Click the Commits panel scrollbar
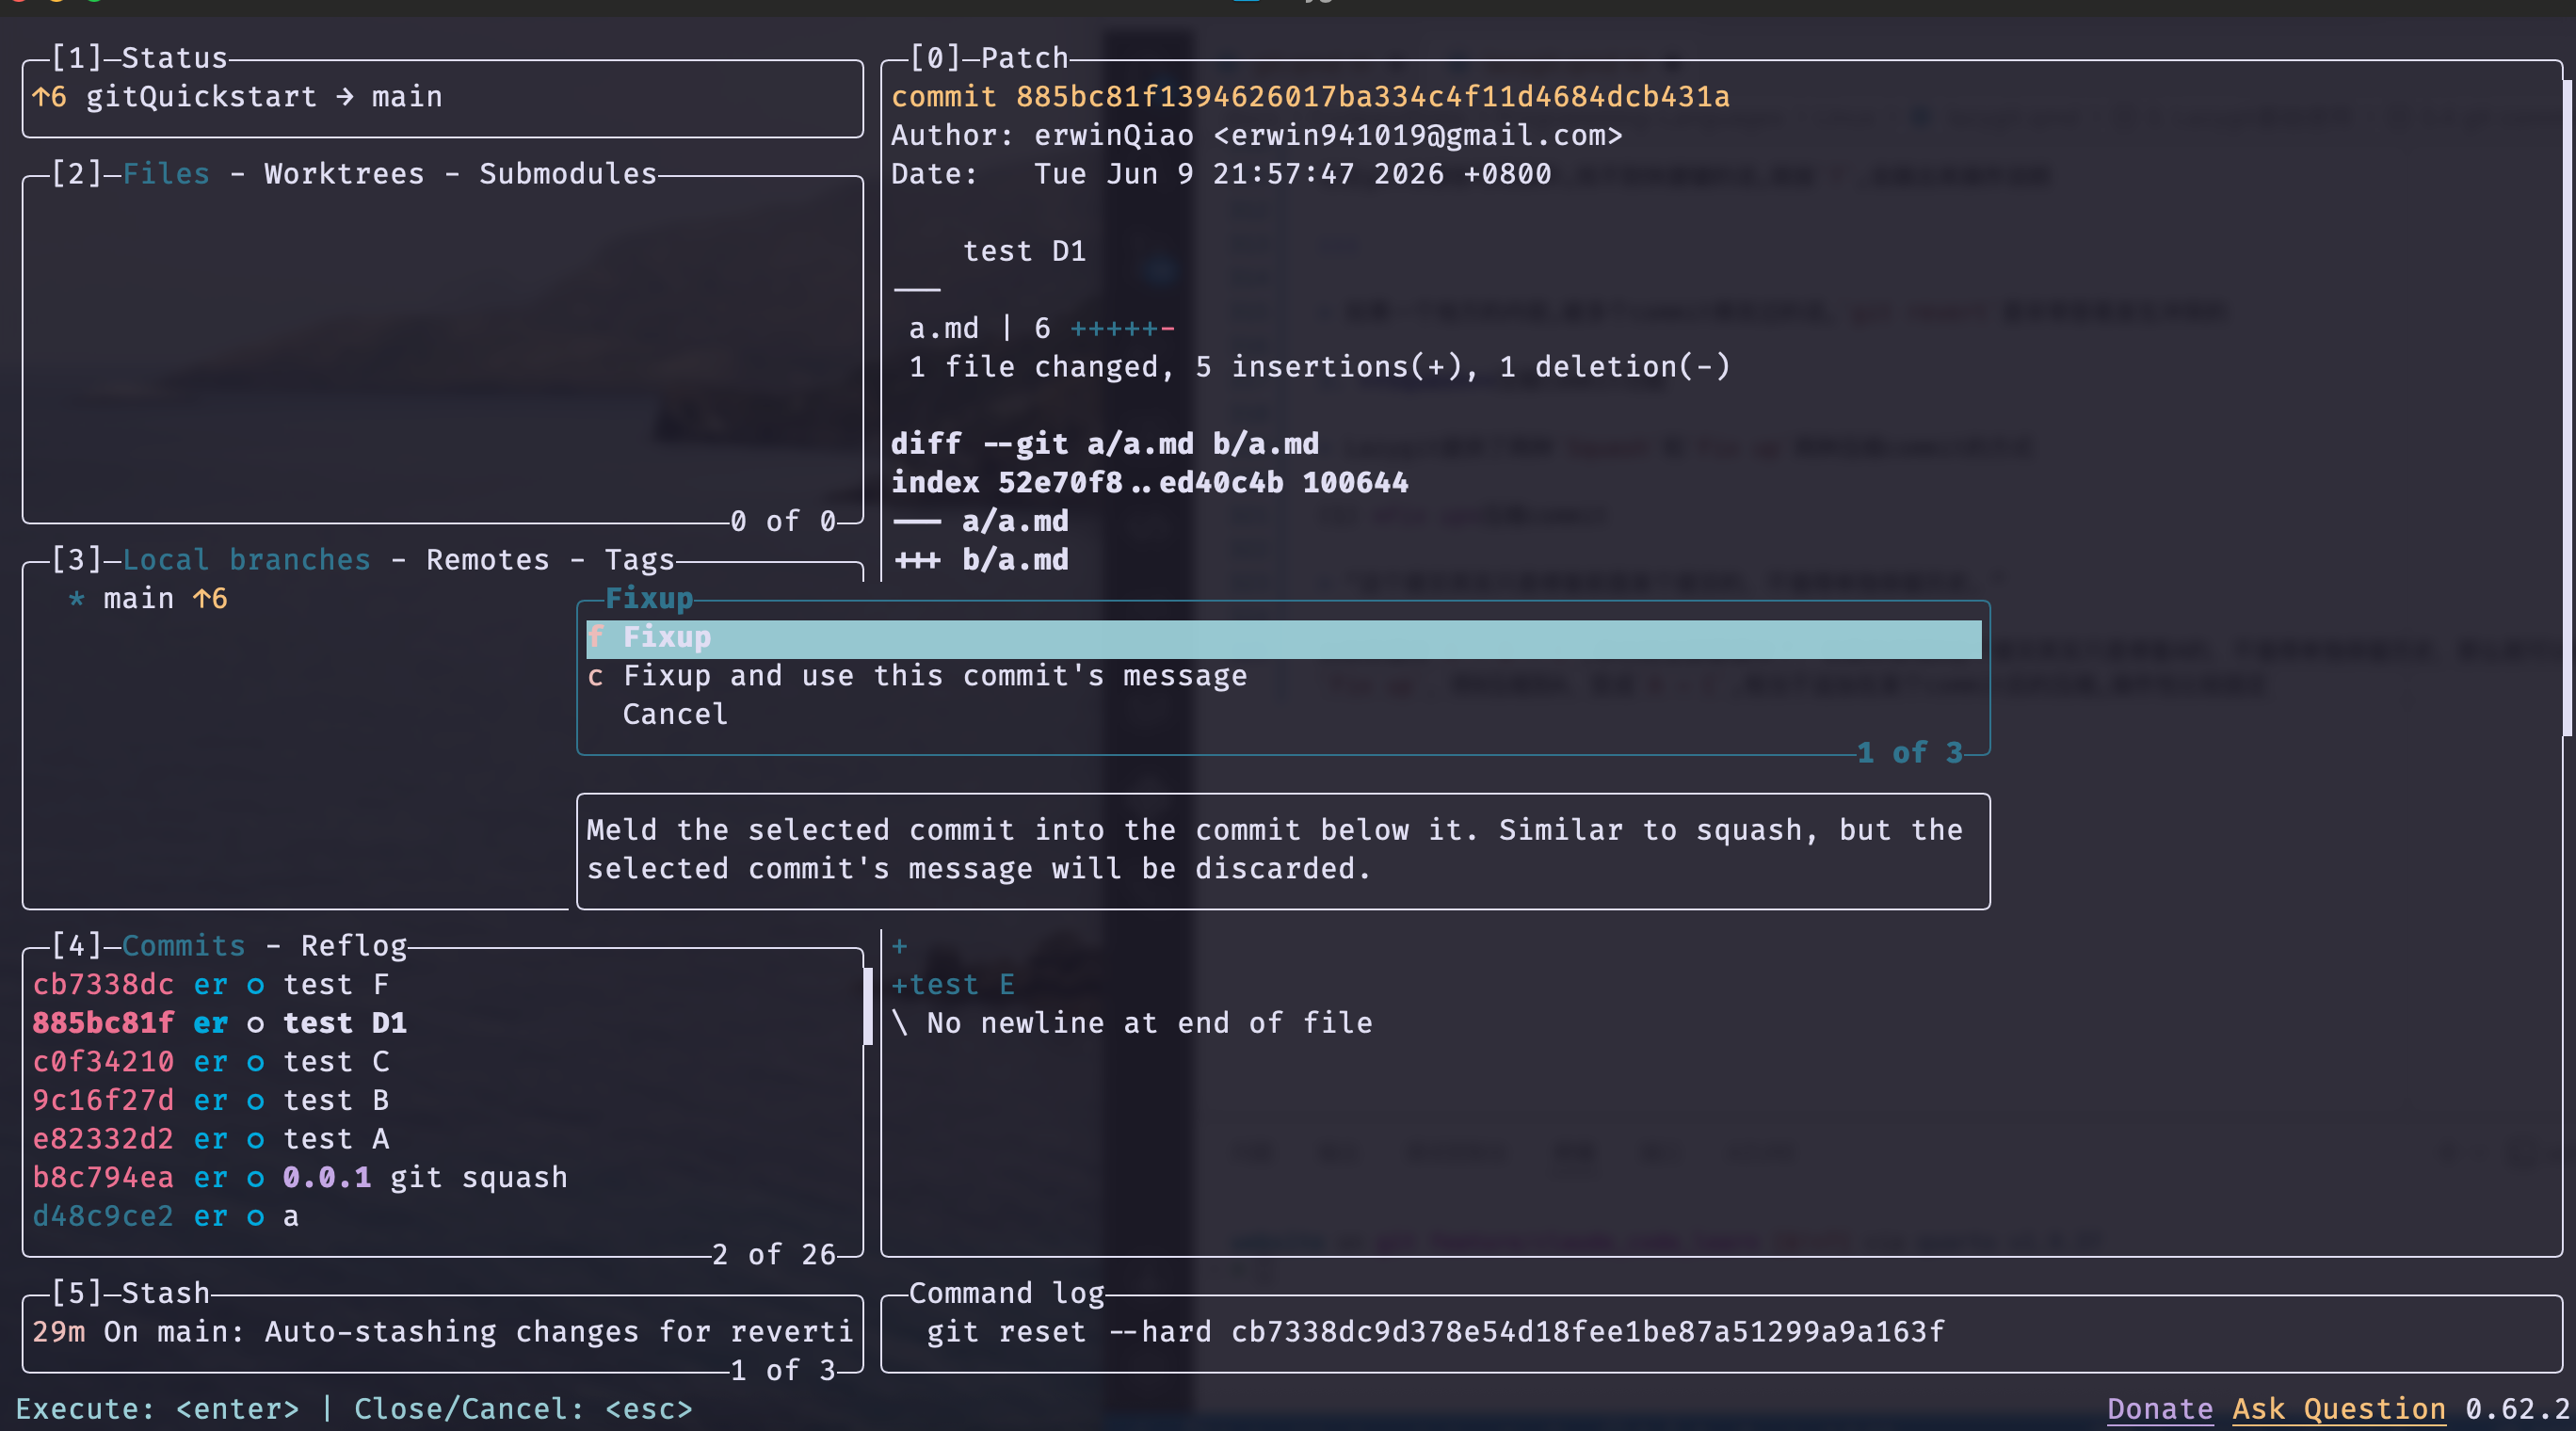The width and height of the screenshot is (2576, 1431). point(868,1005)
